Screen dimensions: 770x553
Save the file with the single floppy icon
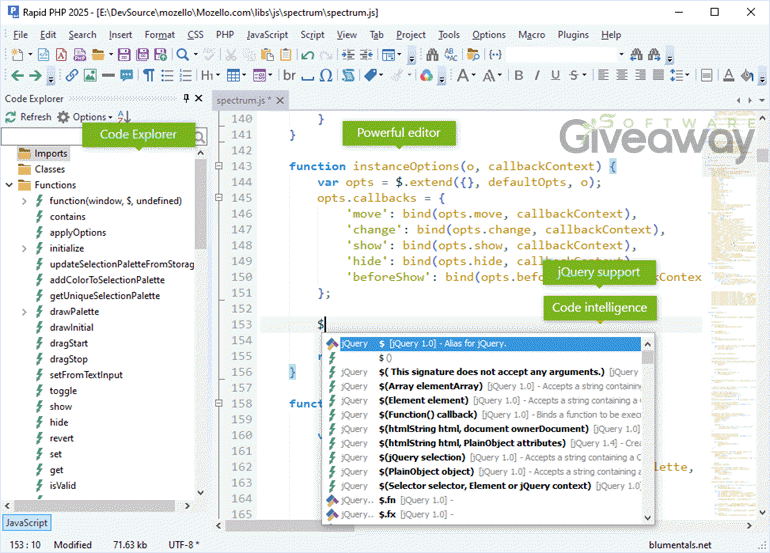[124, 55]
